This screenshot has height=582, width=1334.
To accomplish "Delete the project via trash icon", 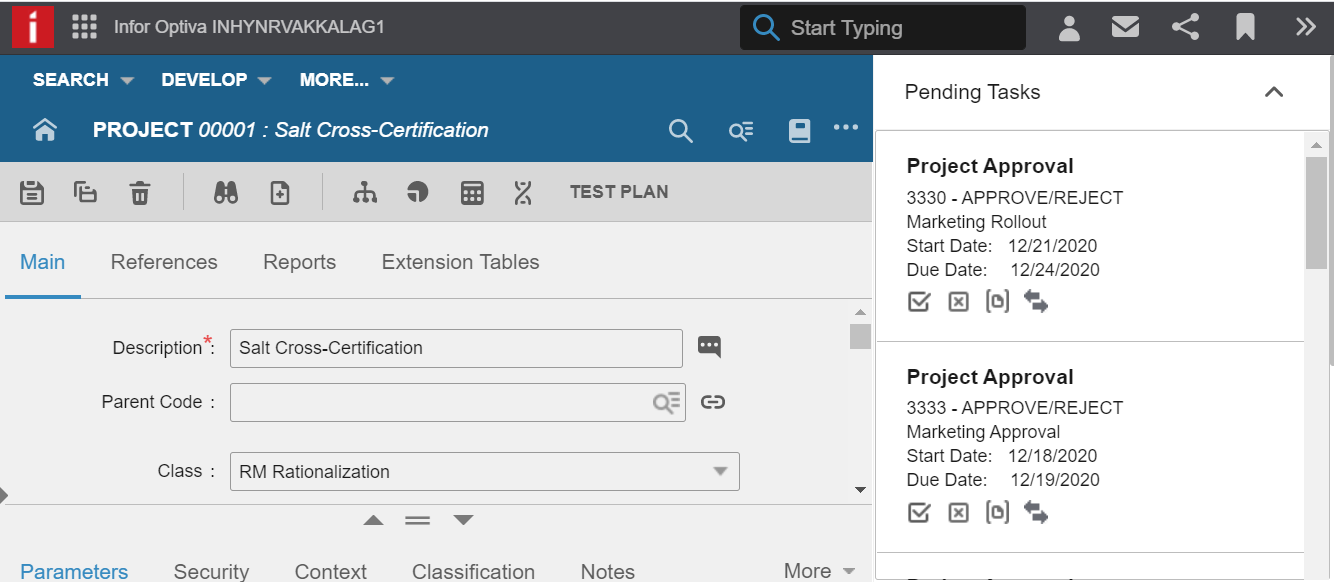I will click(140, 192).
